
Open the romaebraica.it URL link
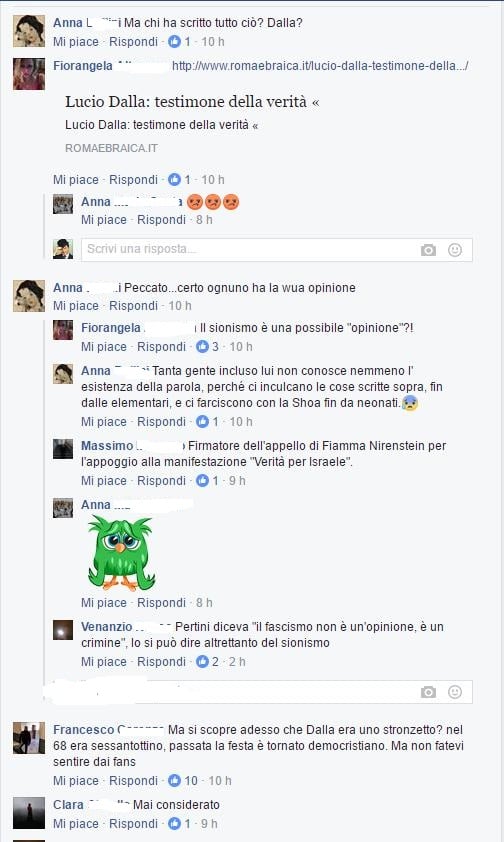(320, 66)
